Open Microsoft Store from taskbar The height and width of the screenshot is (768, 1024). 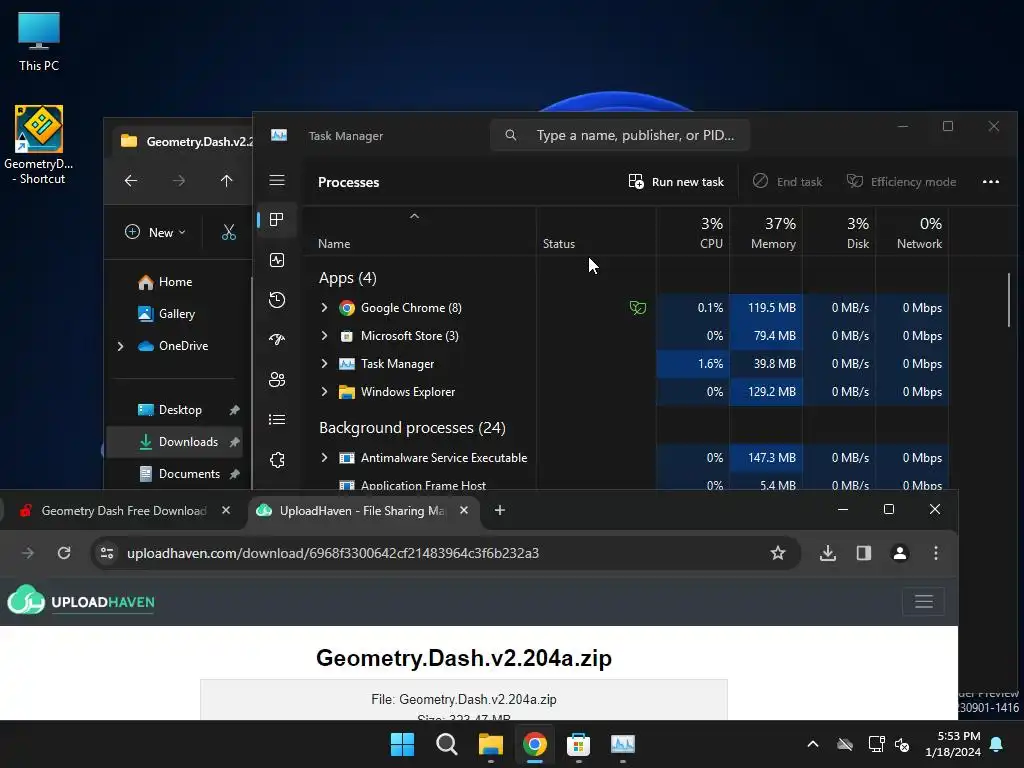(579, 744)
